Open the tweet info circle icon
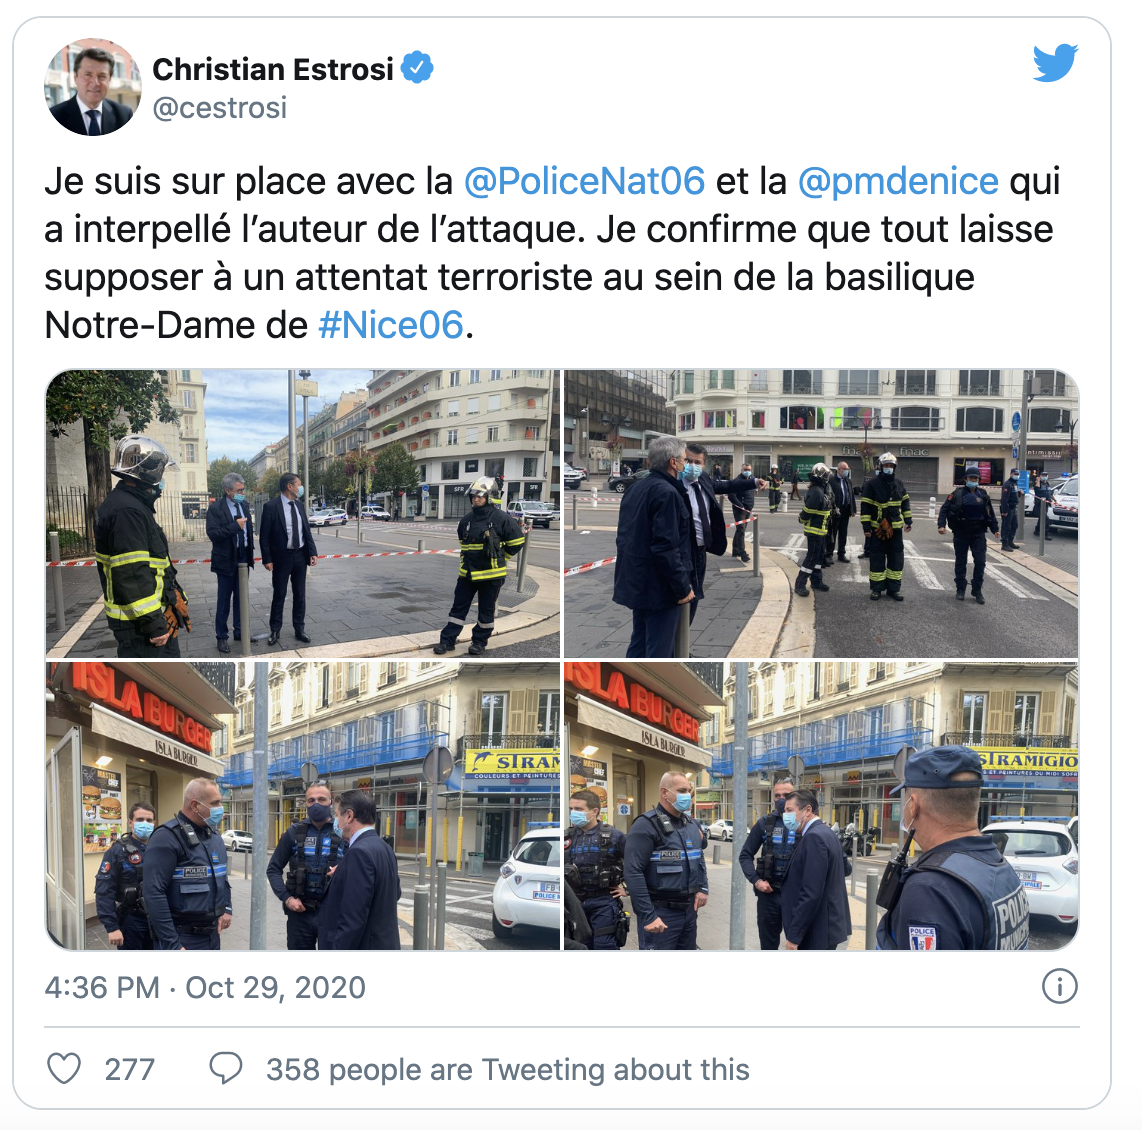 [1059, 987]
